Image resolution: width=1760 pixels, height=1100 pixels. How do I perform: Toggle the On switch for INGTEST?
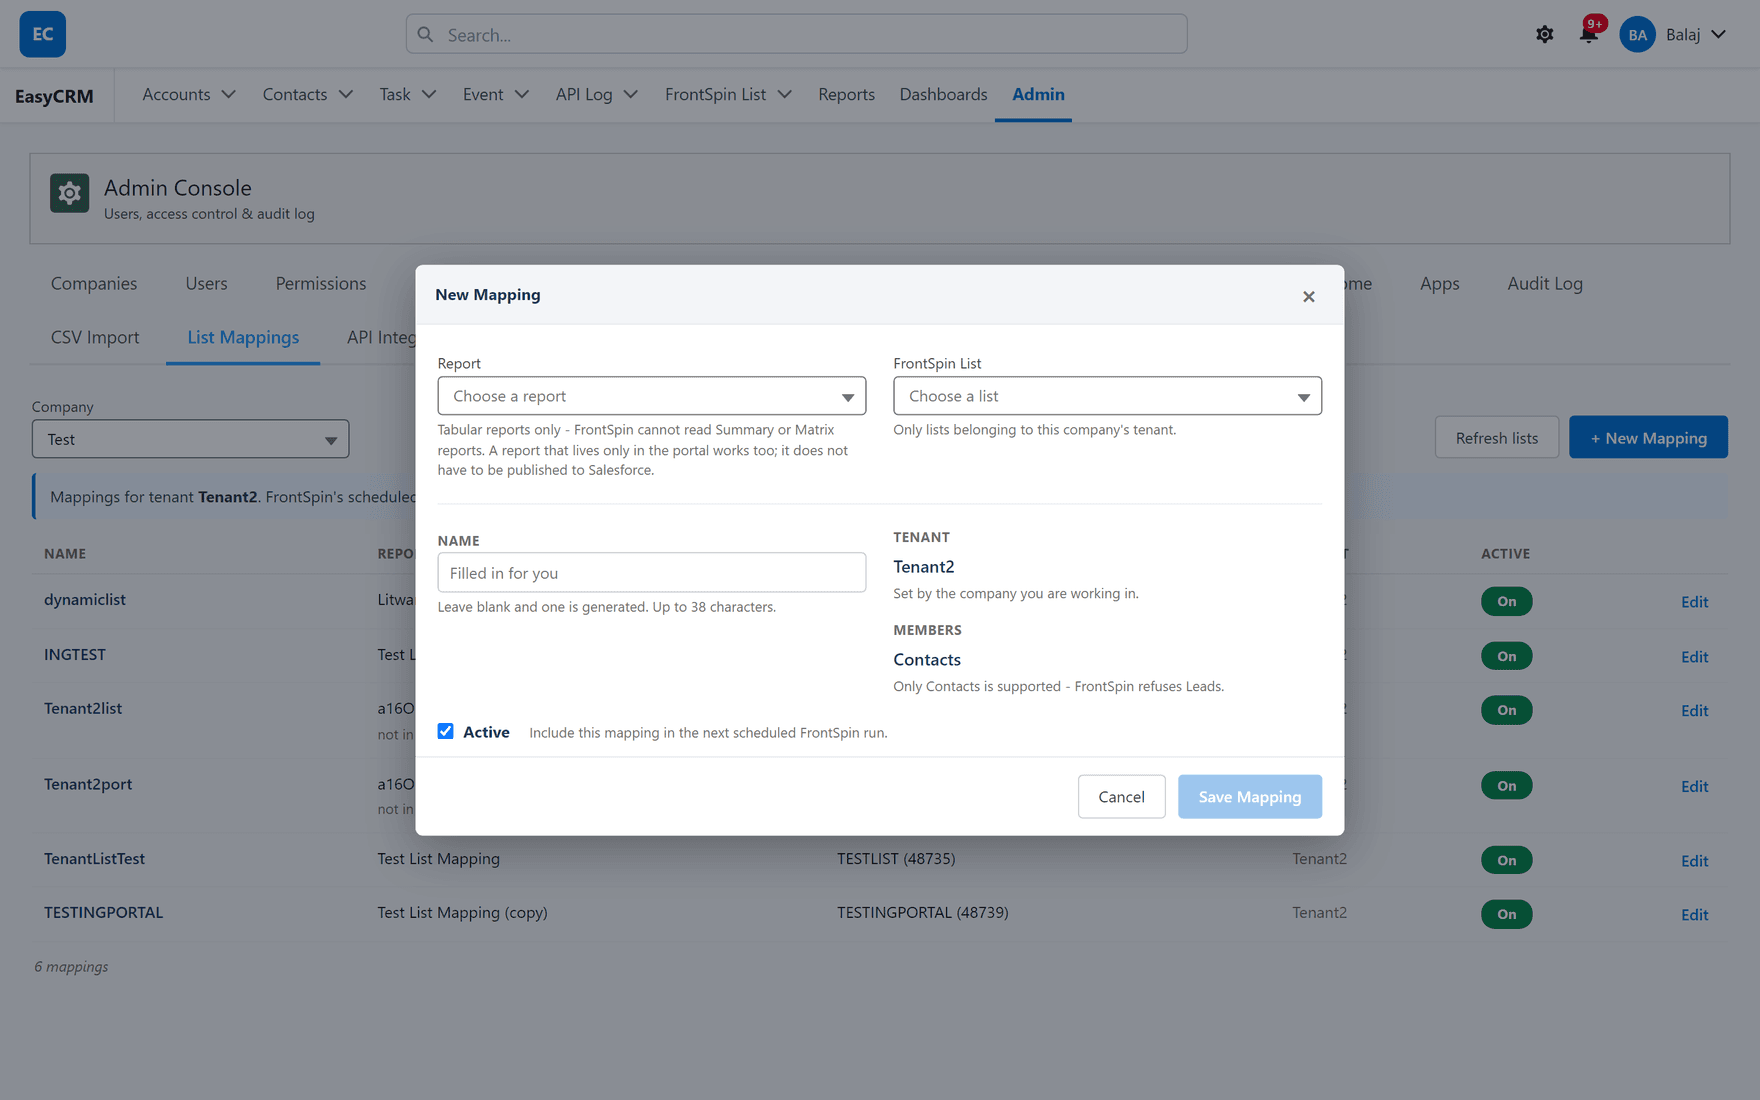click(1506, 656)
